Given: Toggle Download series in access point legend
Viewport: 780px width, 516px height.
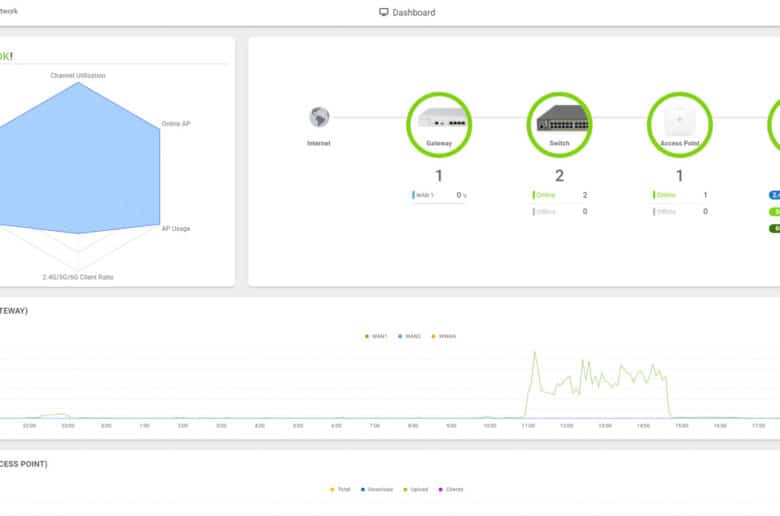Looking at the screenshot, I should 377,490.
